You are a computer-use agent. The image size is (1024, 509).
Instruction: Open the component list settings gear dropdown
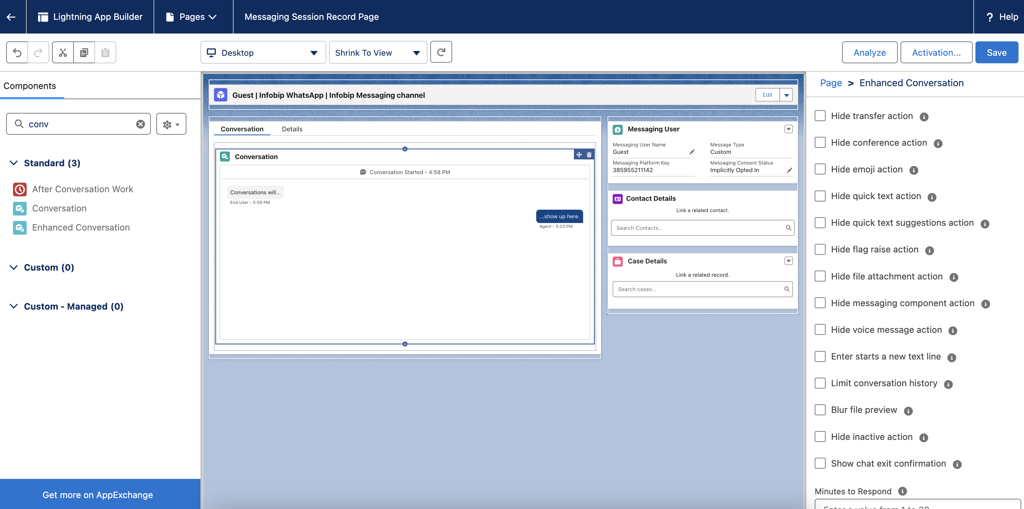(171, 124)
